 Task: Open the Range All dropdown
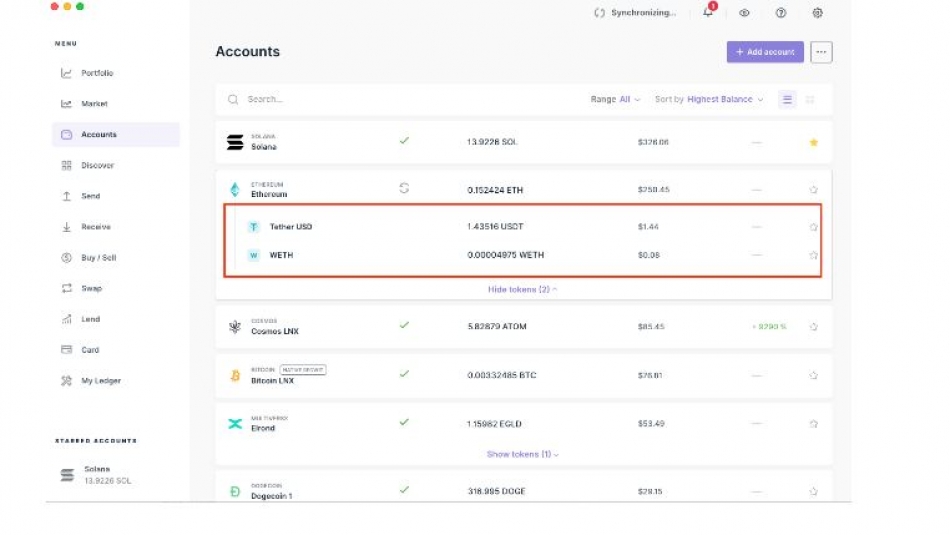click(x=615, y=99)
